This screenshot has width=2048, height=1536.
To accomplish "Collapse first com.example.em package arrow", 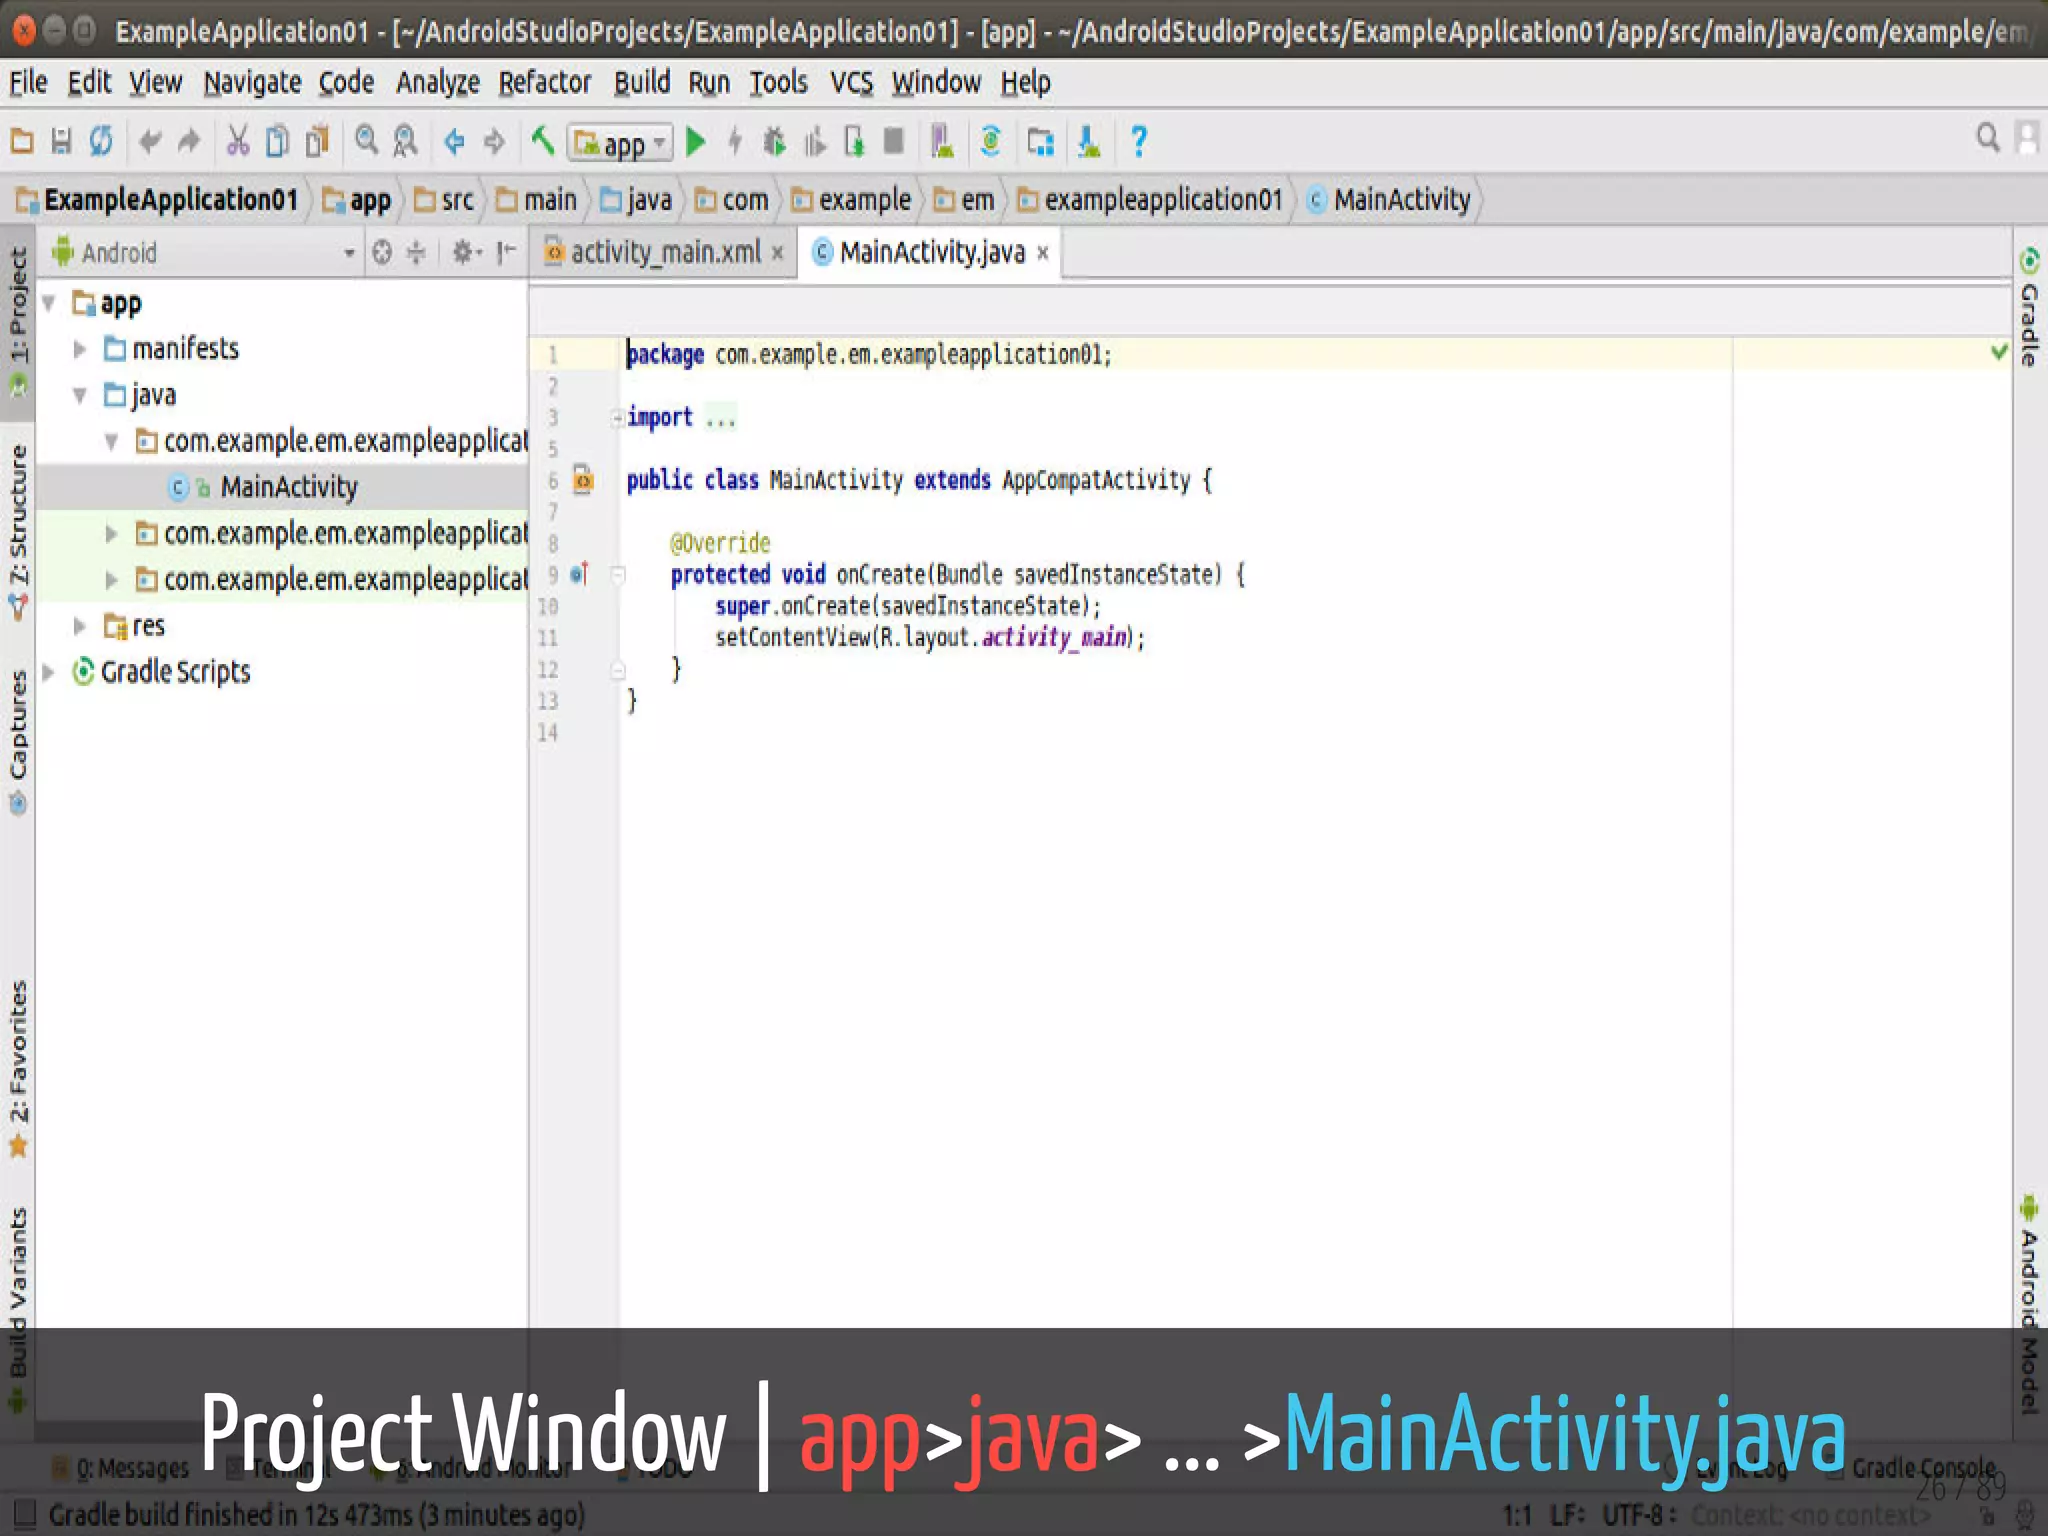I will coord(112,441).
